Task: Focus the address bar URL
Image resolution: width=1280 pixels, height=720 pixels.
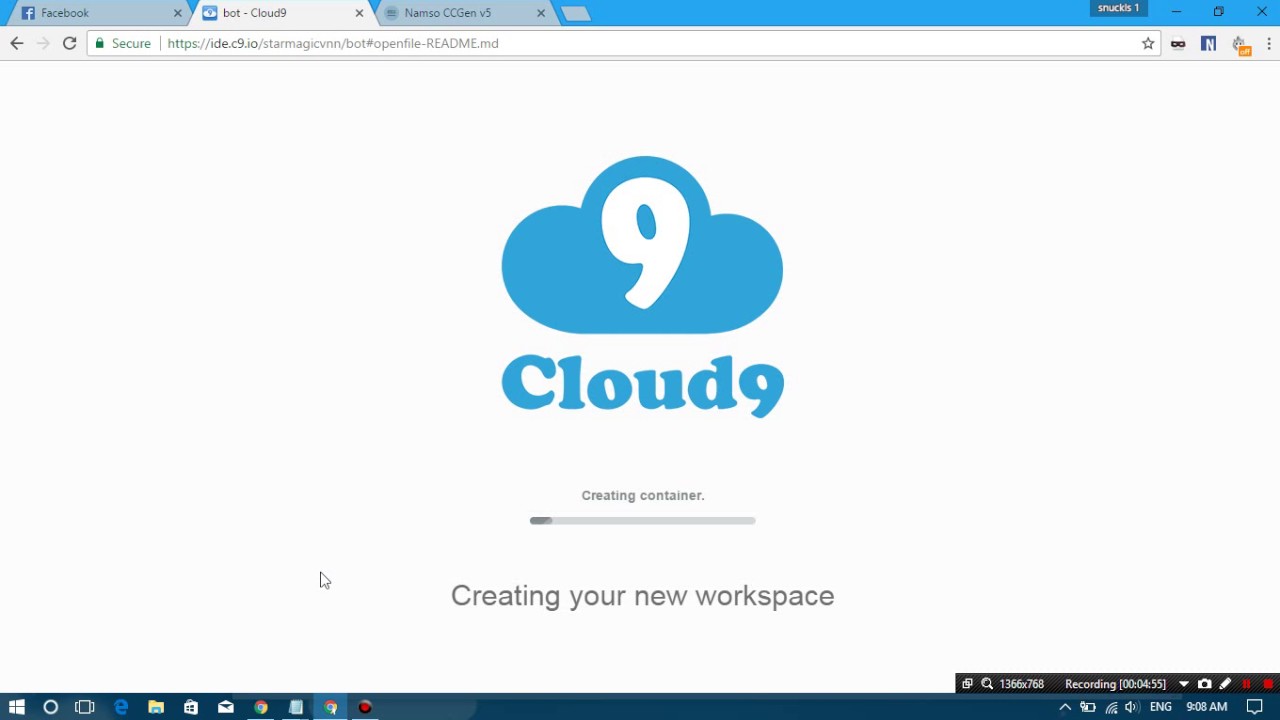Action: (x=333, y=43)
